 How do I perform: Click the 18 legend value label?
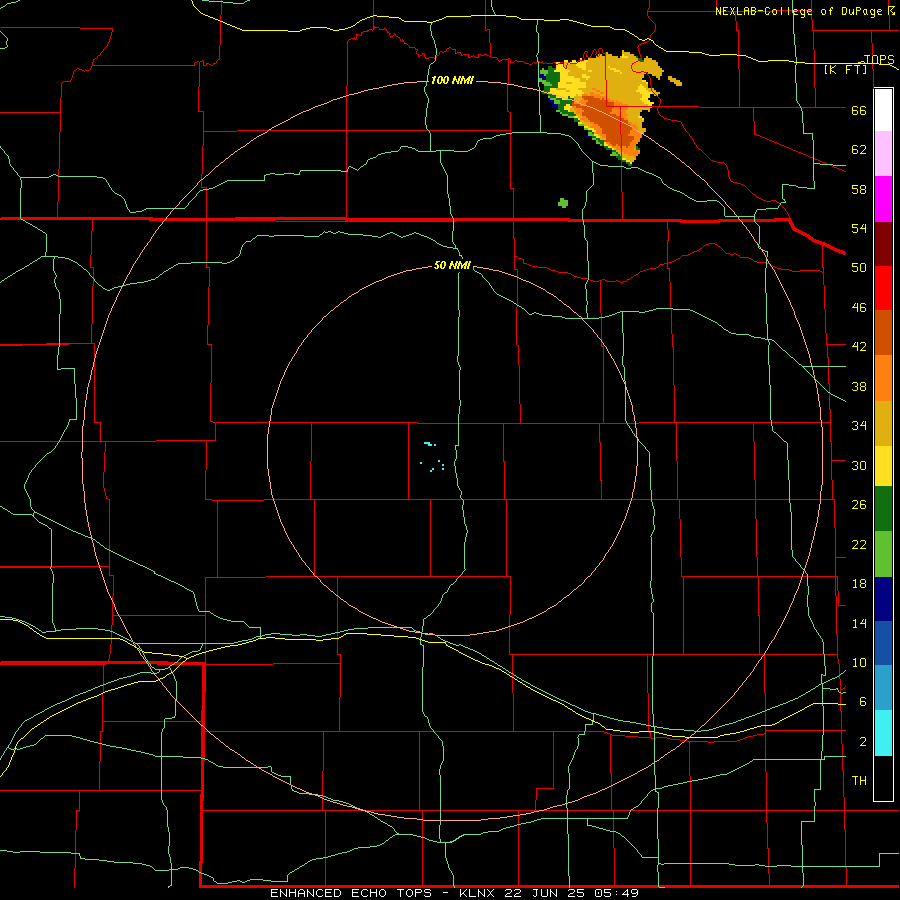859,584
